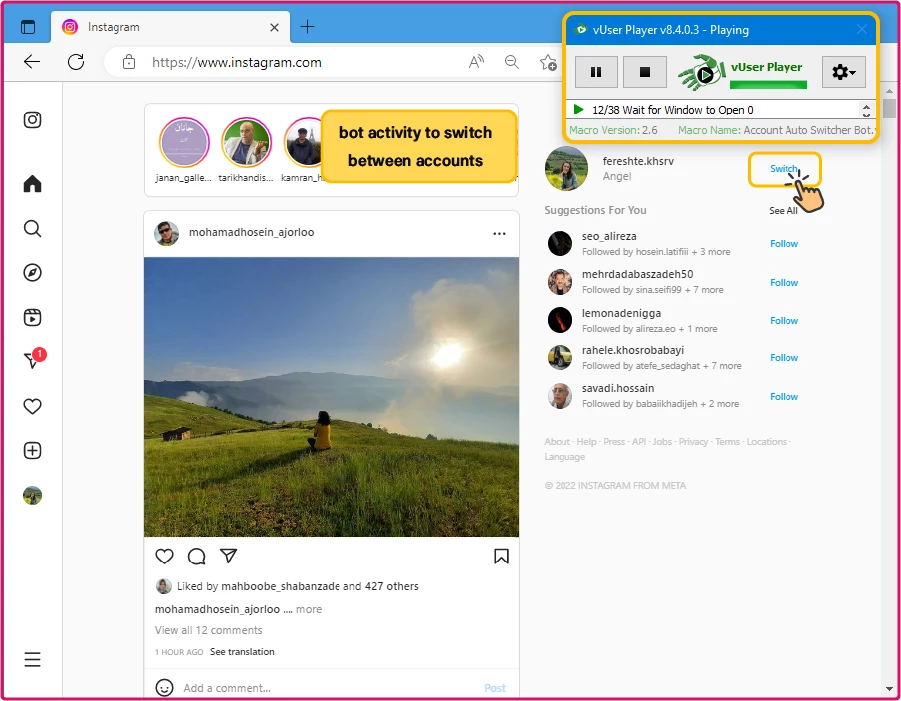Click View all 12 comments
Screen dimensions: 901x701
point(209,630)
